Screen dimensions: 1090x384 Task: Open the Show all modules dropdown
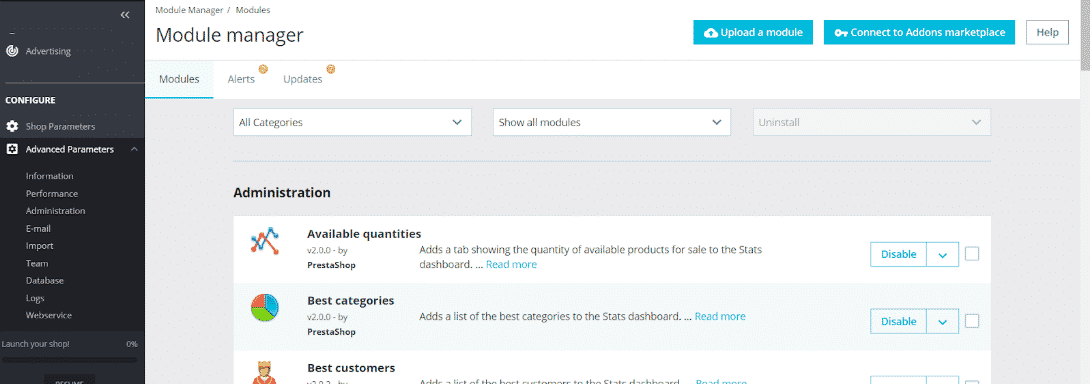(612, 122)
